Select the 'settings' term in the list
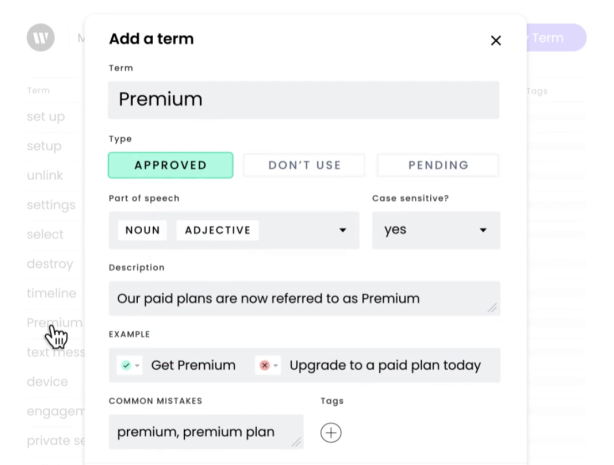 [x=51, y=205]
